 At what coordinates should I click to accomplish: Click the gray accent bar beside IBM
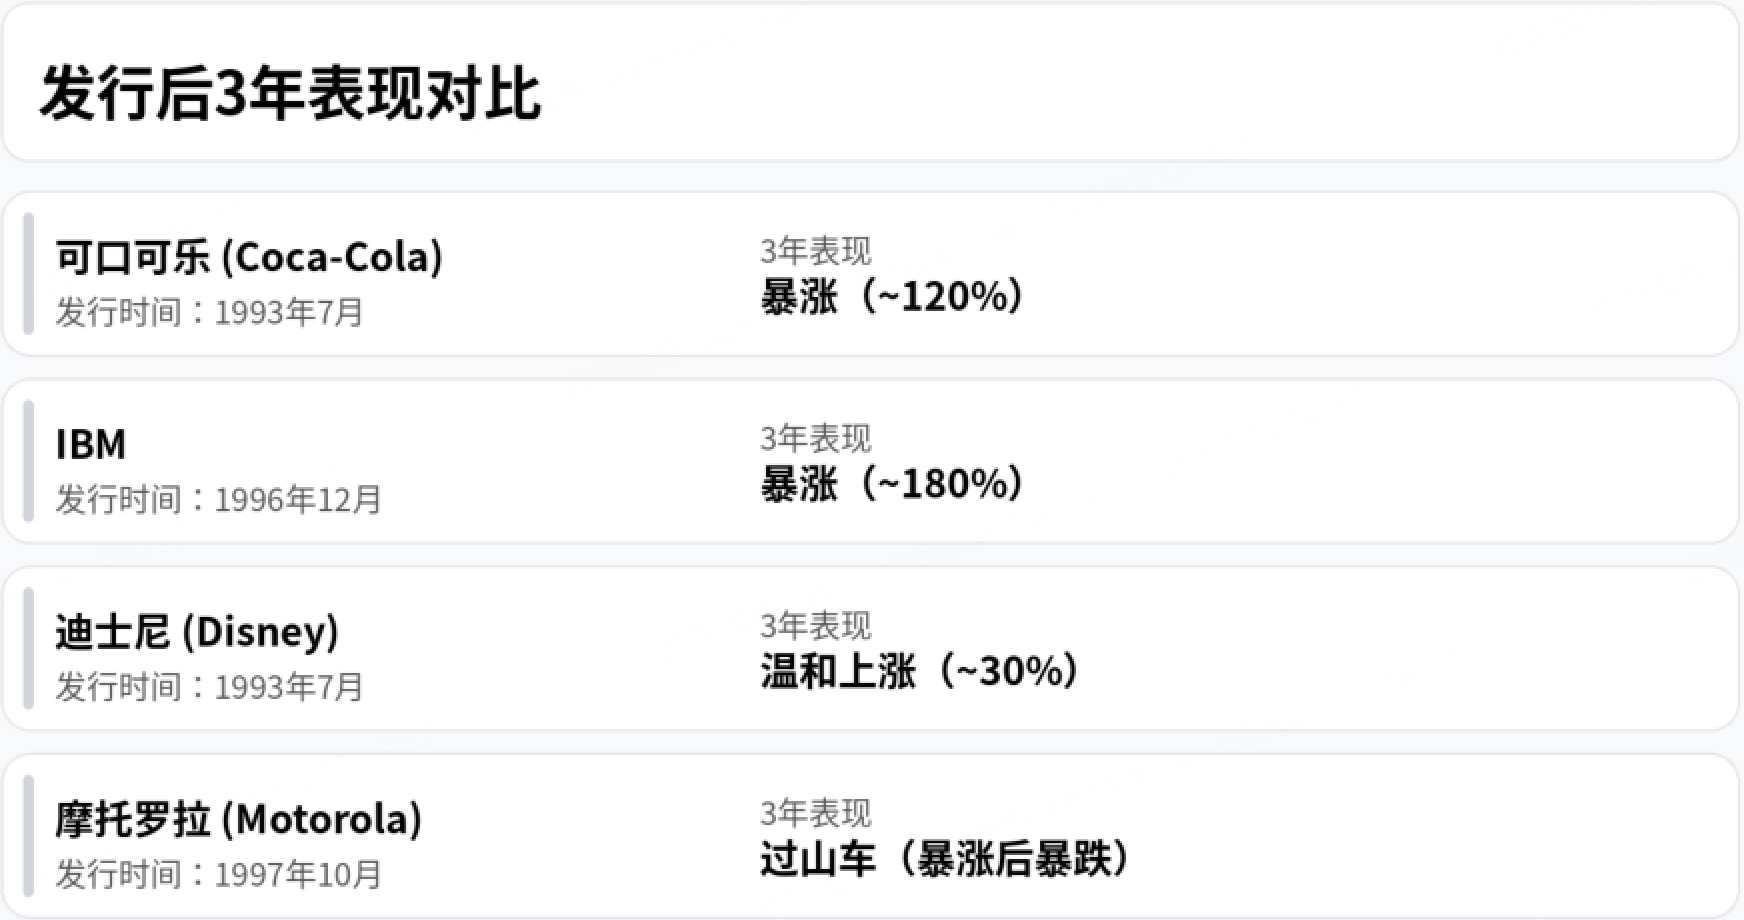point(28,461)
